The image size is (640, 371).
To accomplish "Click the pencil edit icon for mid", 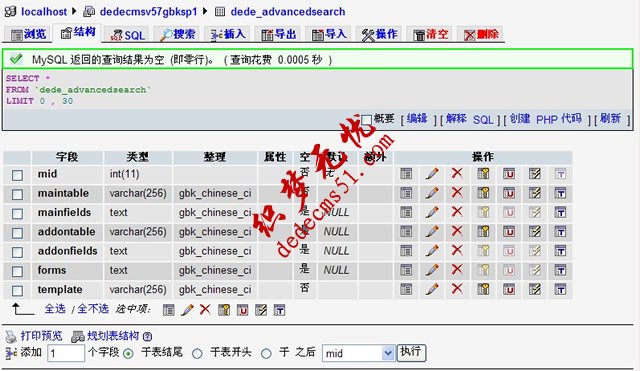I will coord(432,174).
